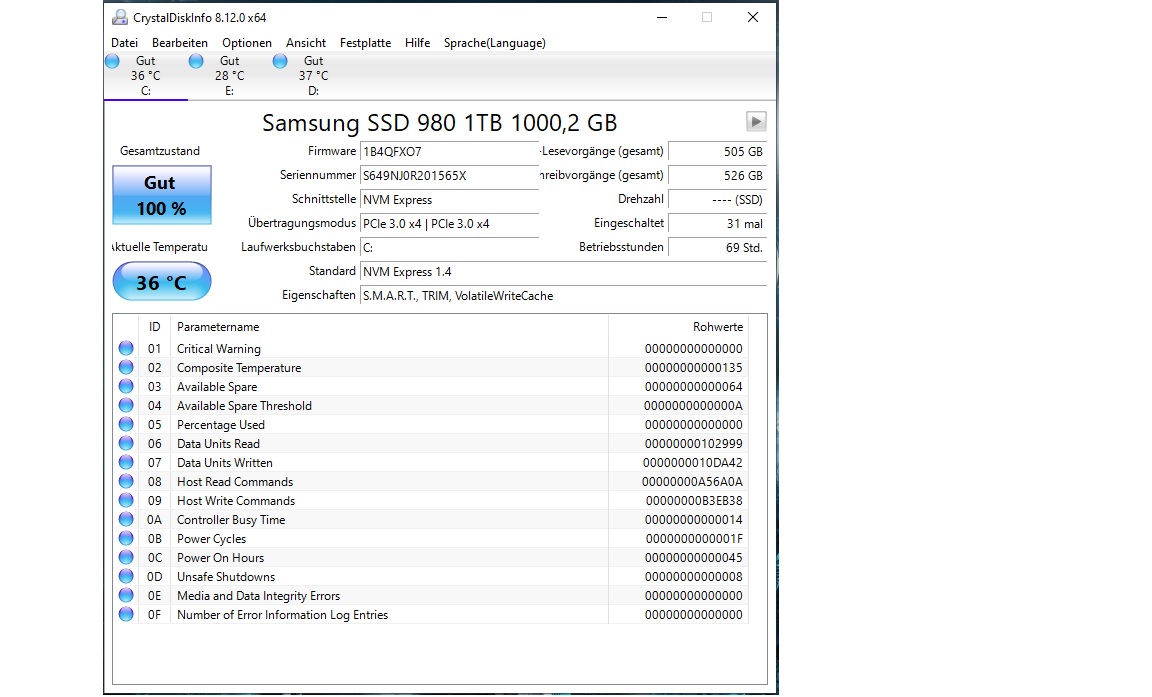This screenshot has height=697, width=1152.
Task: Click status orb for Data Units Written row
Action: tap(126, 463)
